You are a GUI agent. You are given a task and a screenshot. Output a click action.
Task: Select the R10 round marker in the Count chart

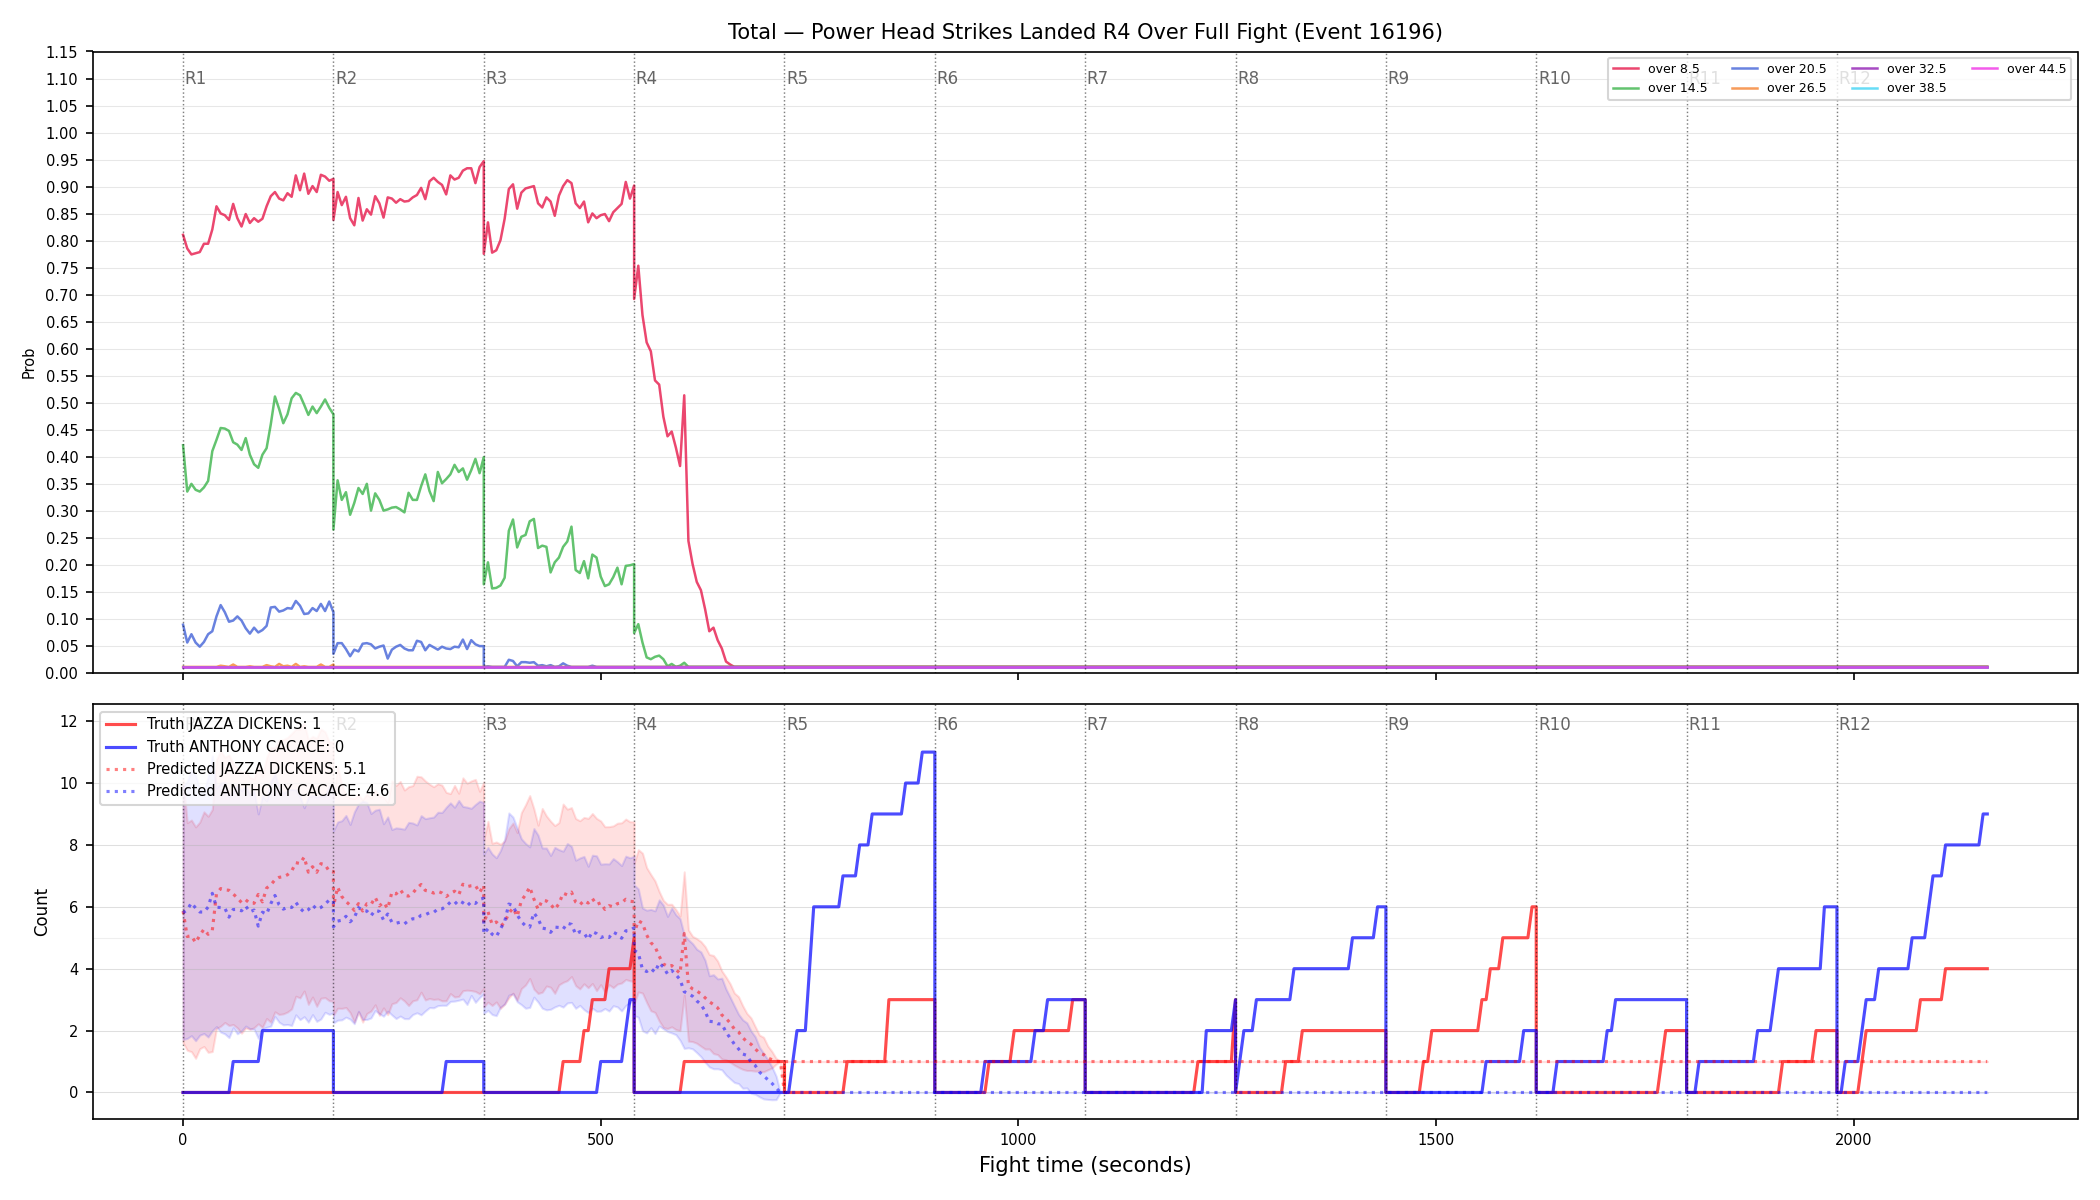(1554, 724)
